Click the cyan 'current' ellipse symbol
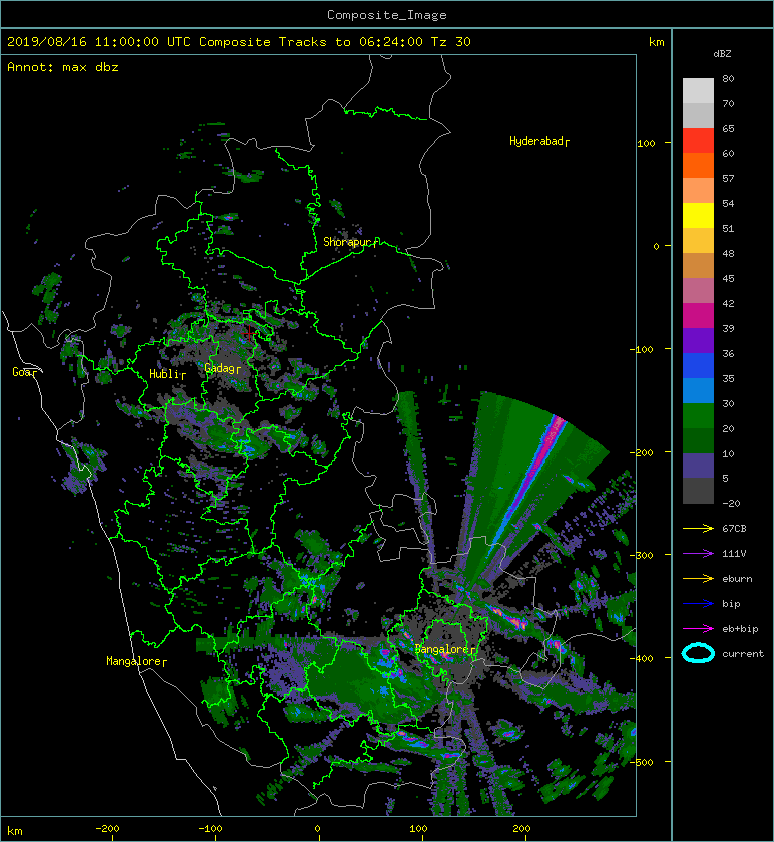 point(698,653)
